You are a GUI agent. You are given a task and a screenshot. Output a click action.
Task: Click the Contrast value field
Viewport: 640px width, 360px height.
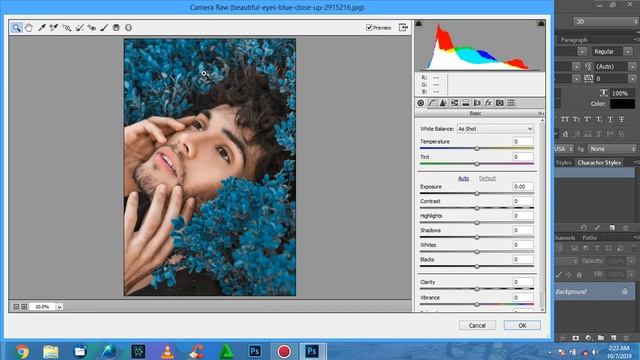(x=523, y=201)
